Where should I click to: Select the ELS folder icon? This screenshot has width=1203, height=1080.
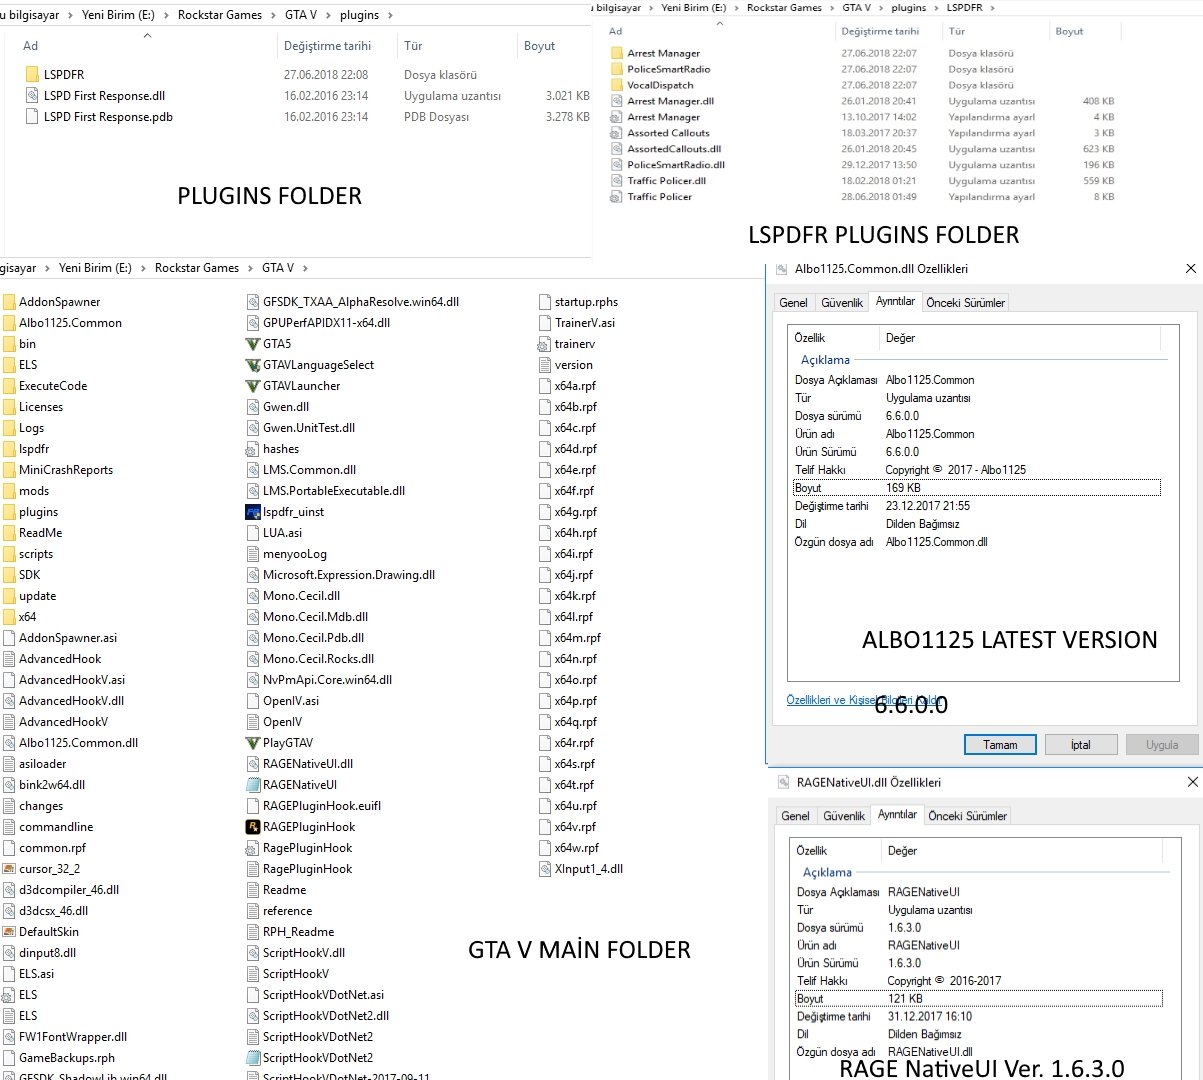coord(9,365)
